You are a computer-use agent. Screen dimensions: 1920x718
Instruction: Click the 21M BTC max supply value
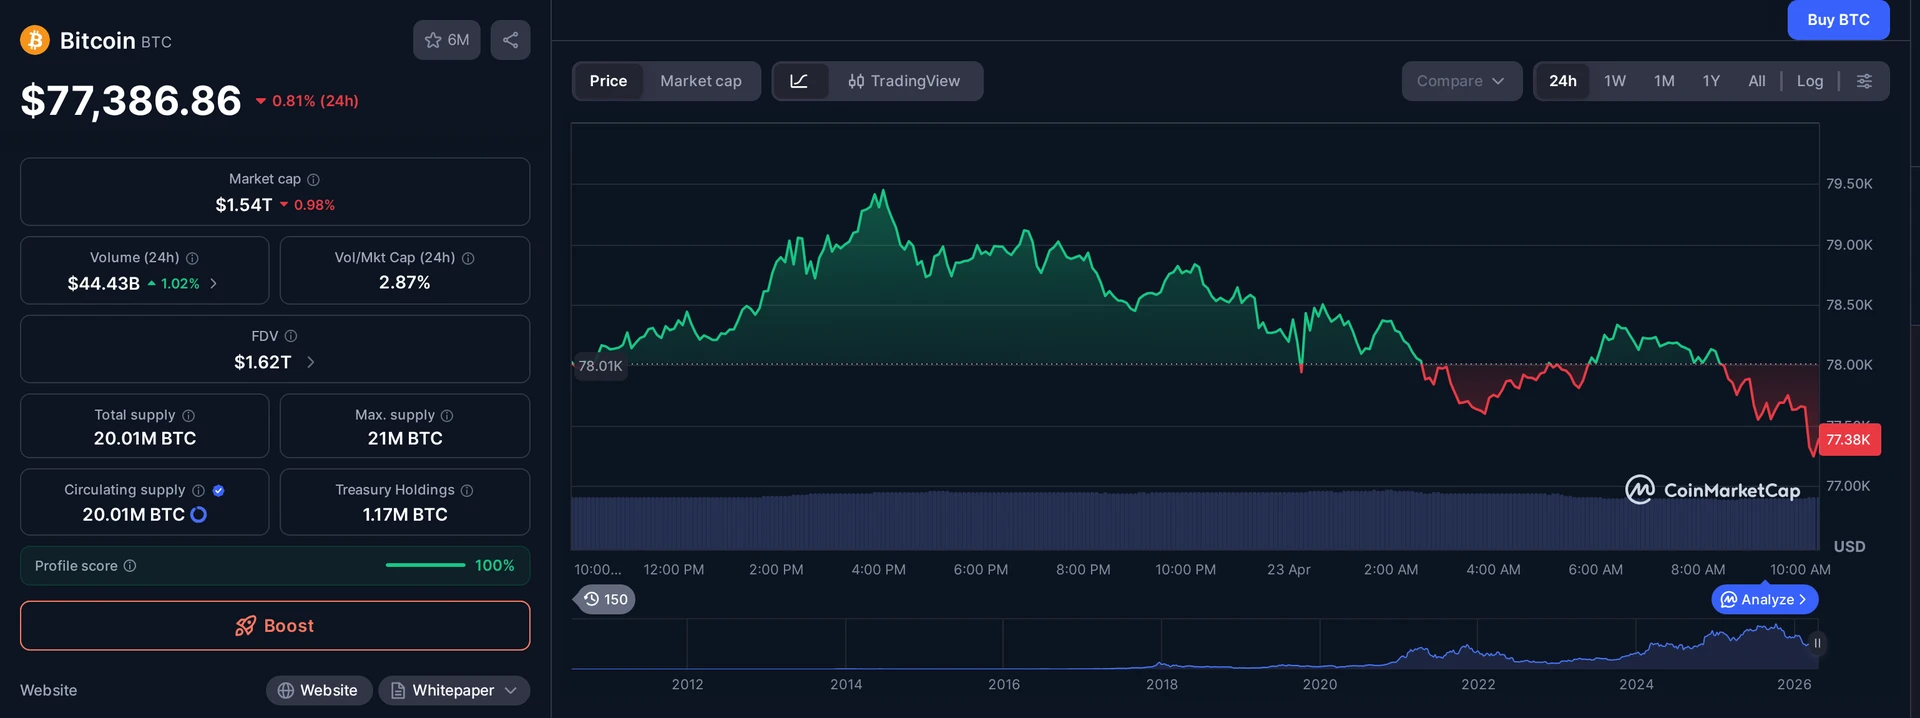(x=405, y=438)
